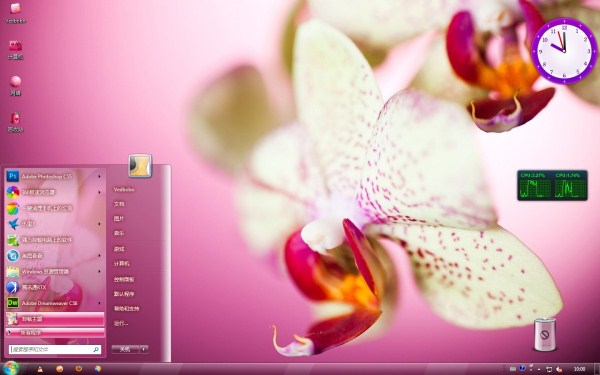Open 图片 in the Start menu
Viewport: 600px width, 375px height.
[119, 218]
